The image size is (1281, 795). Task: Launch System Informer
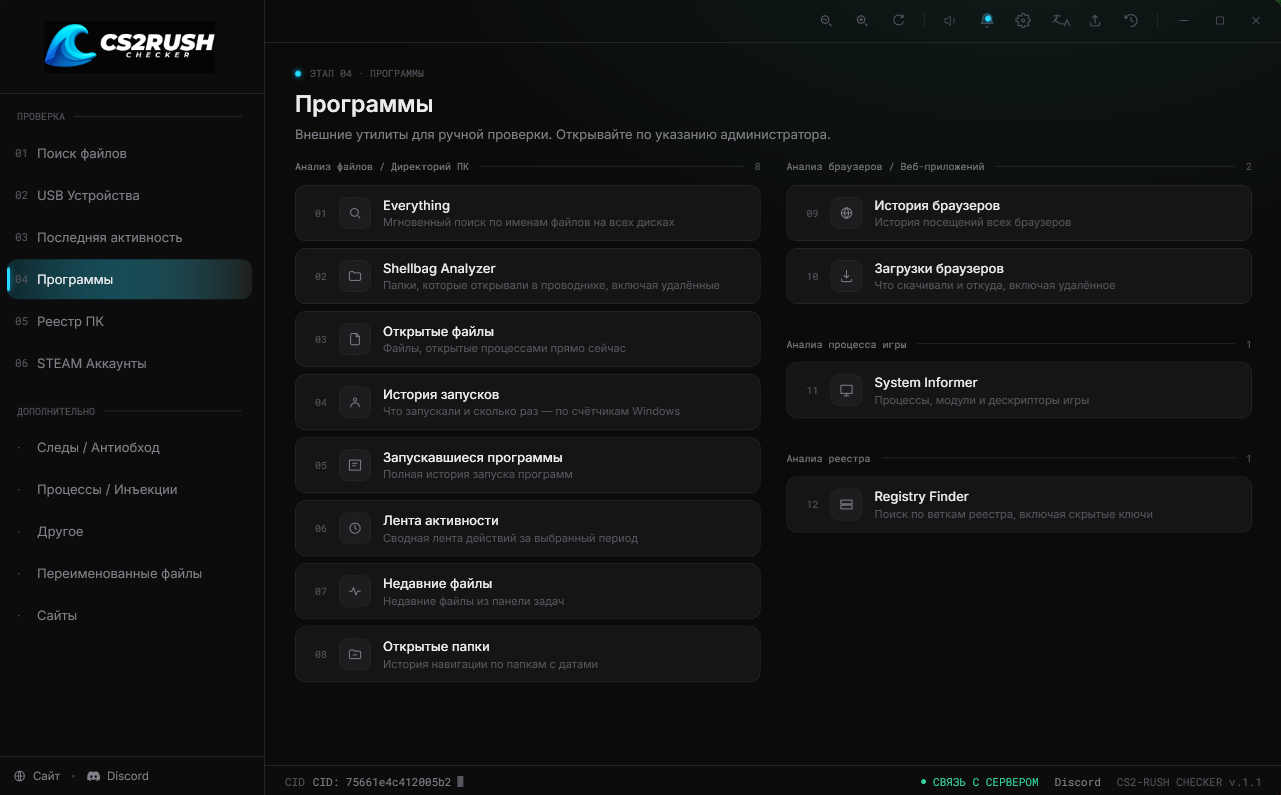point(1019,390)
